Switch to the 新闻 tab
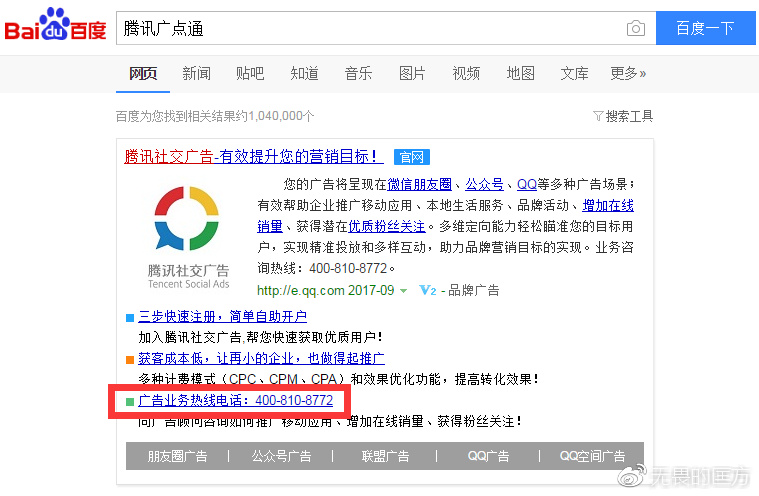Image resolution: width=759 pixels, height=496 pixels. coord(197,74)
